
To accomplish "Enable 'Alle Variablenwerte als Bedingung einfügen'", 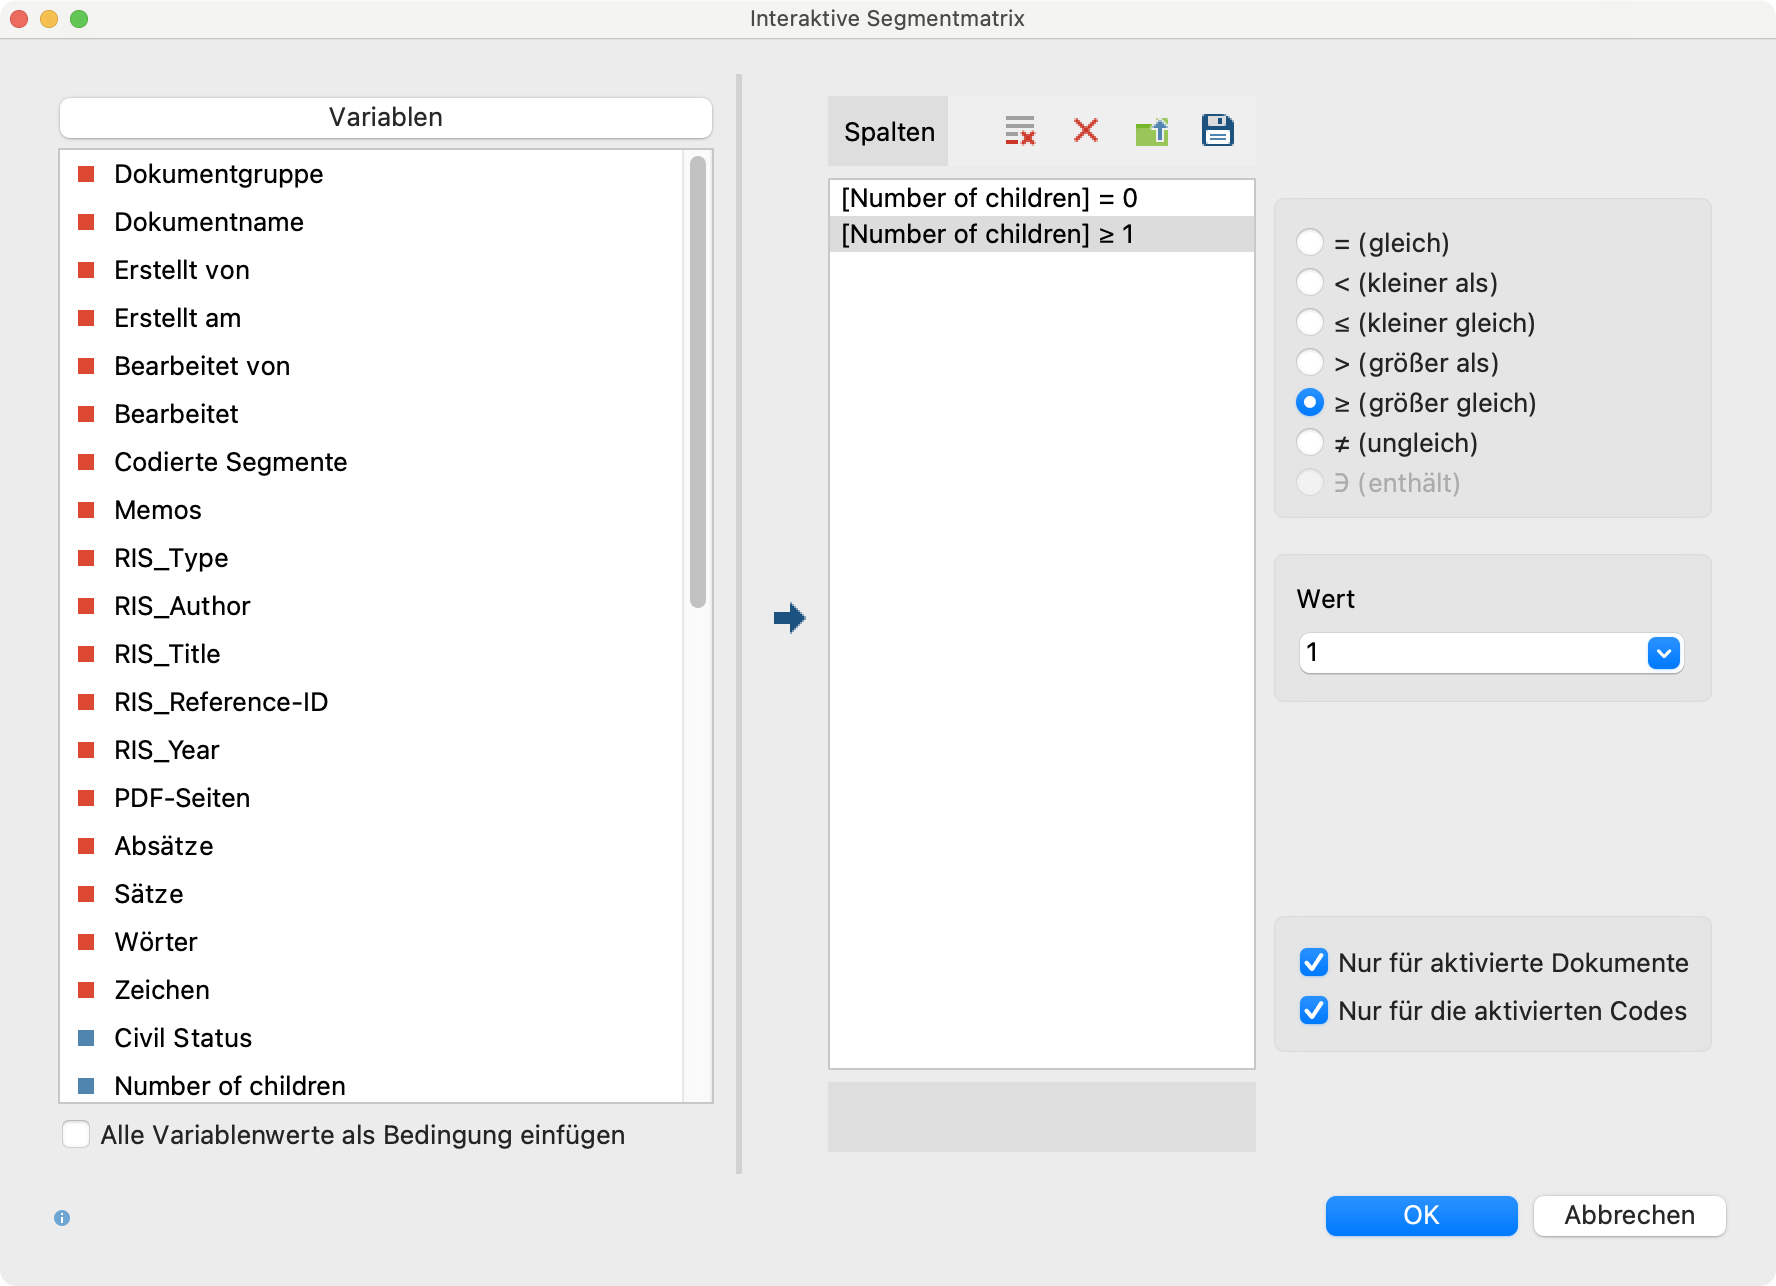I will click(76, 1134).
